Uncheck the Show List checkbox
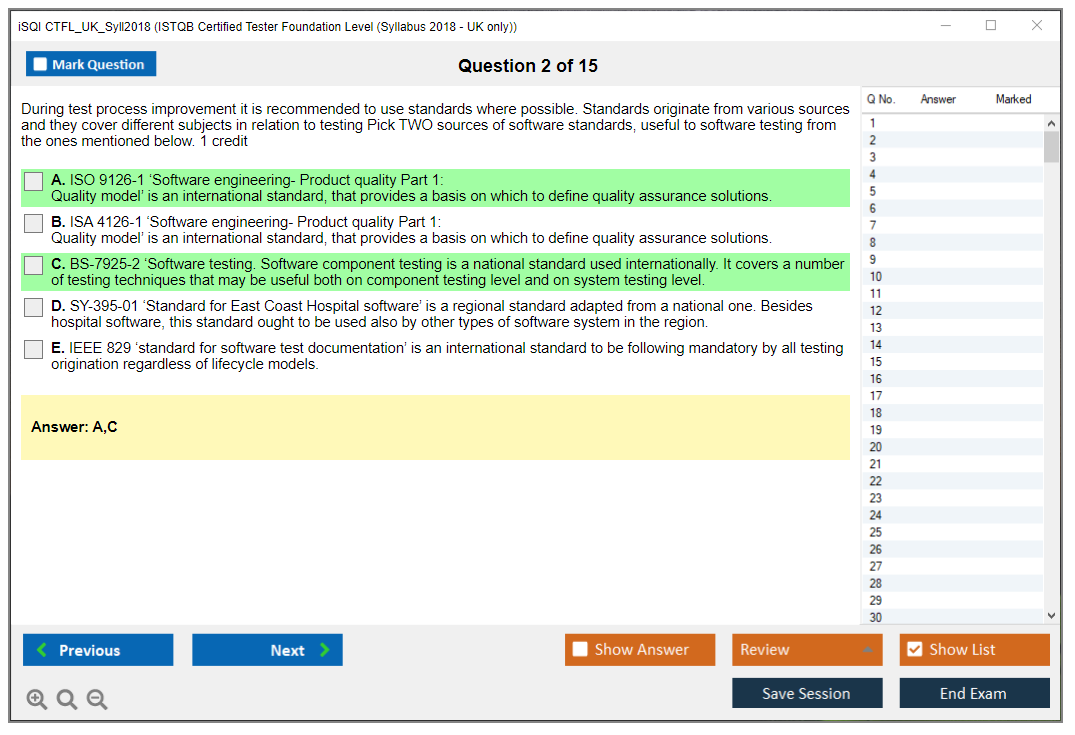The width and height of the screenshot is (1075, 735). tap(914, 650)
